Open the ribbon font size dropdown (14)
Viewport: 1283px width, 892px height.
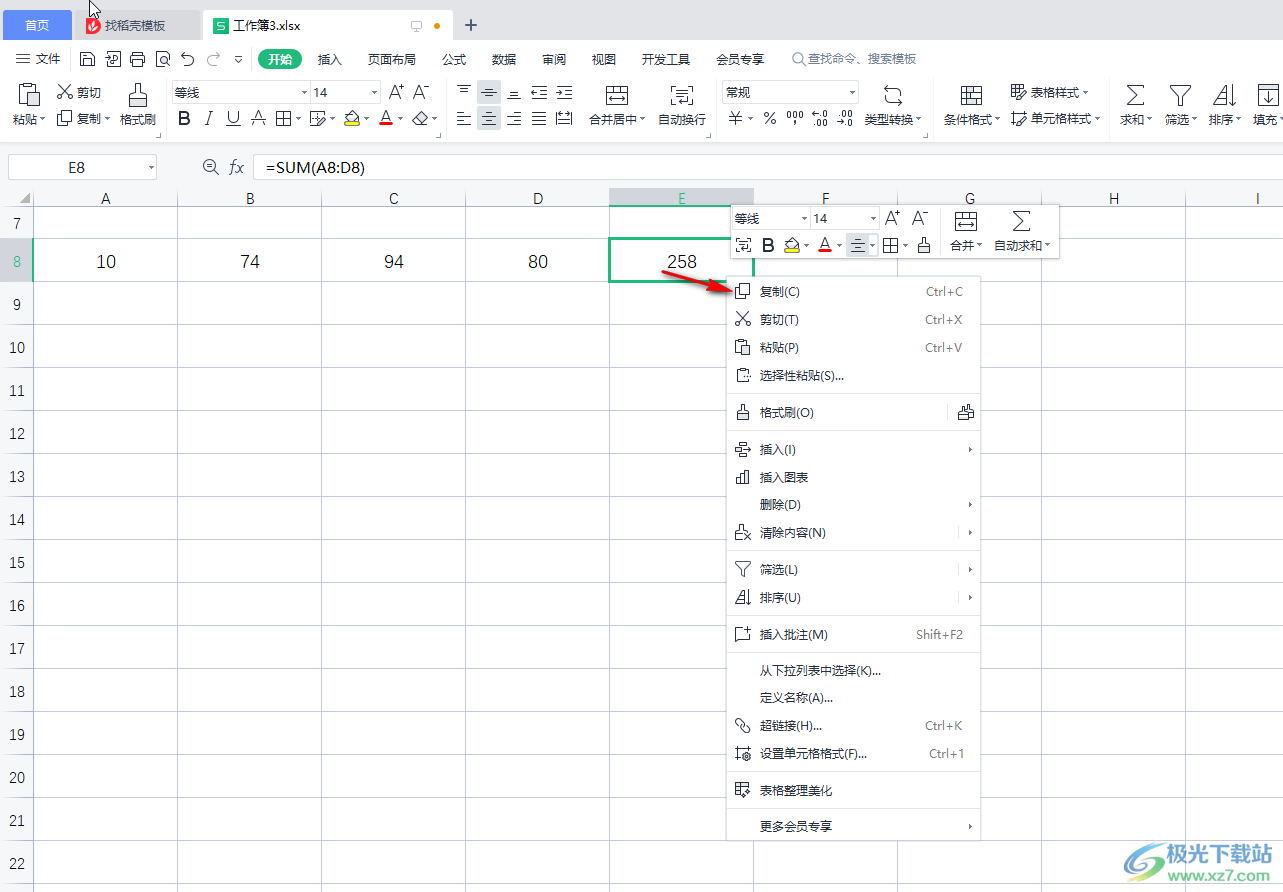tap(375, 92)
